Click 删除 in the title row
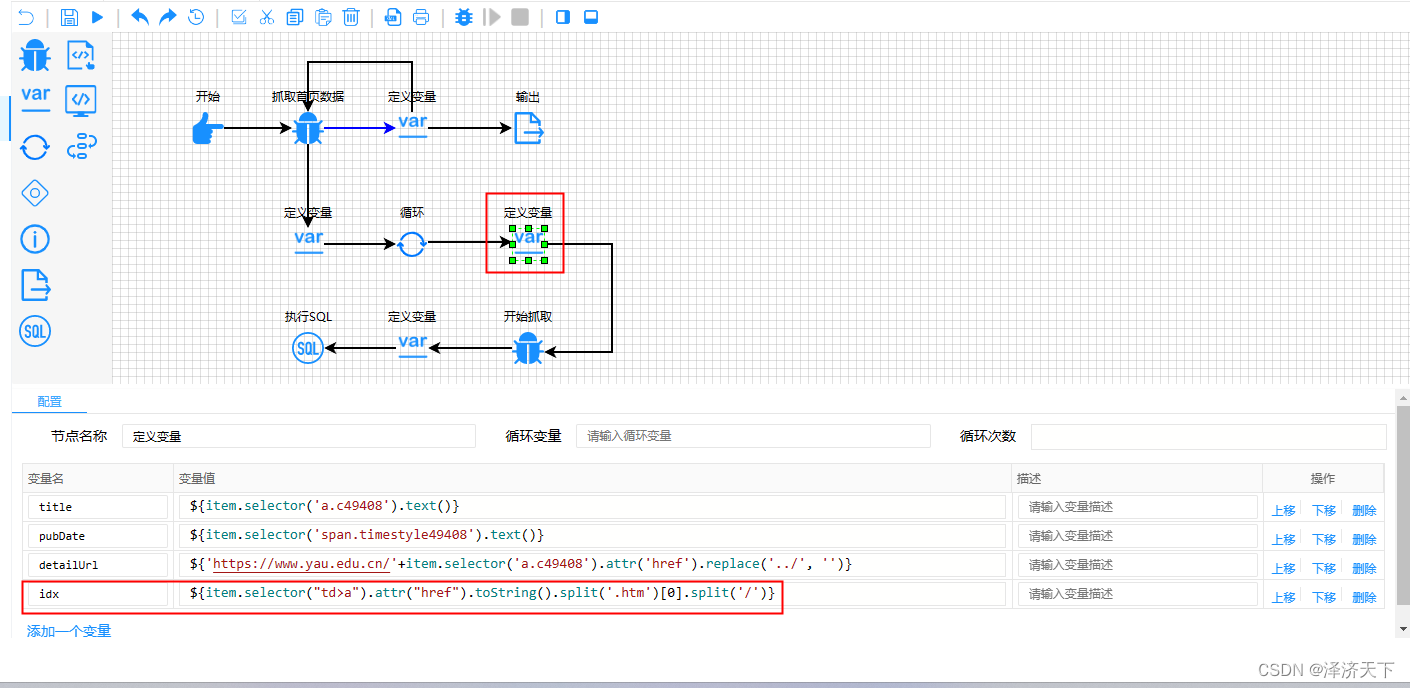The image size is (1410, 688). point(1364,510)
